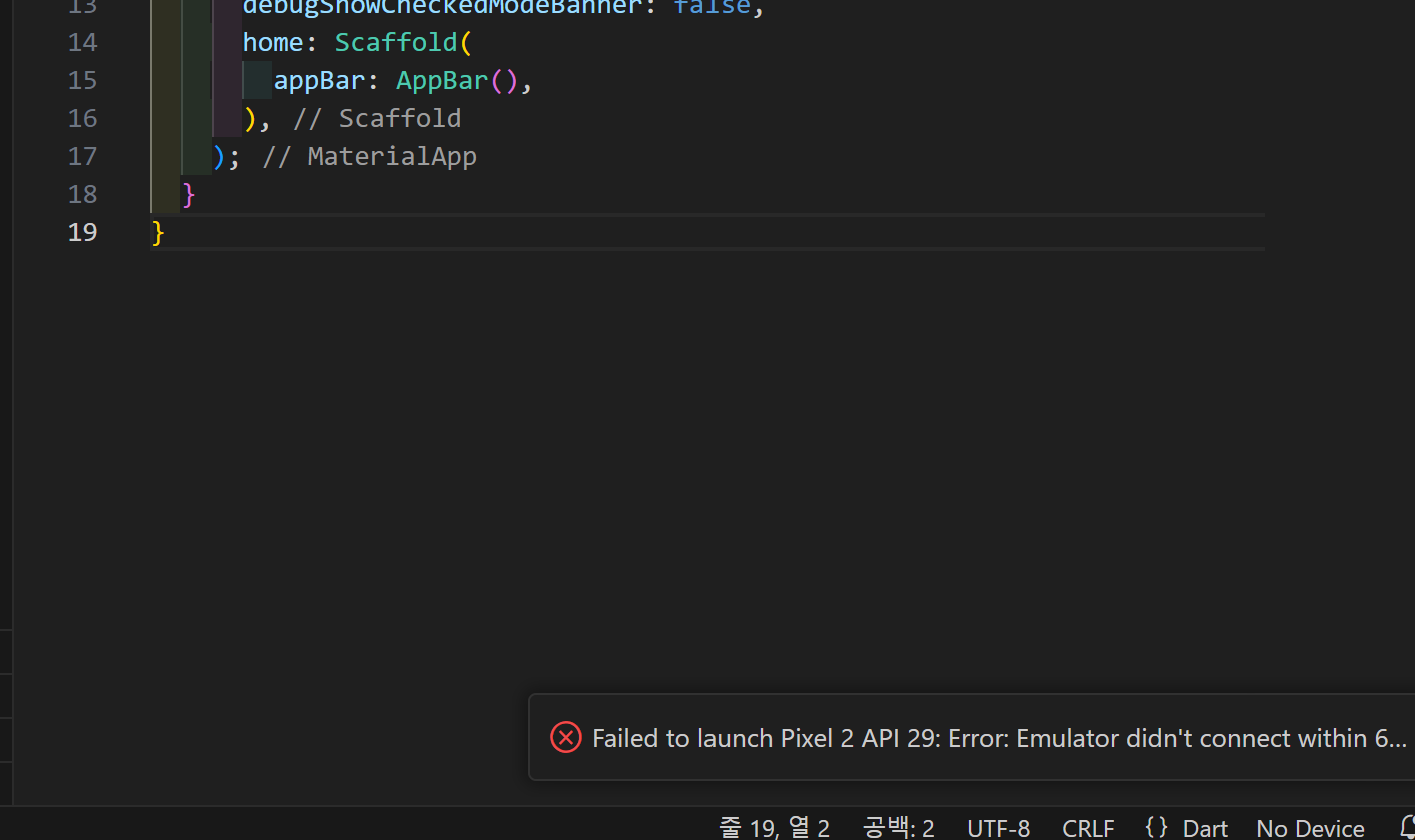Click the 'Failed to launch Pixel 2 API 29' message

999,738
